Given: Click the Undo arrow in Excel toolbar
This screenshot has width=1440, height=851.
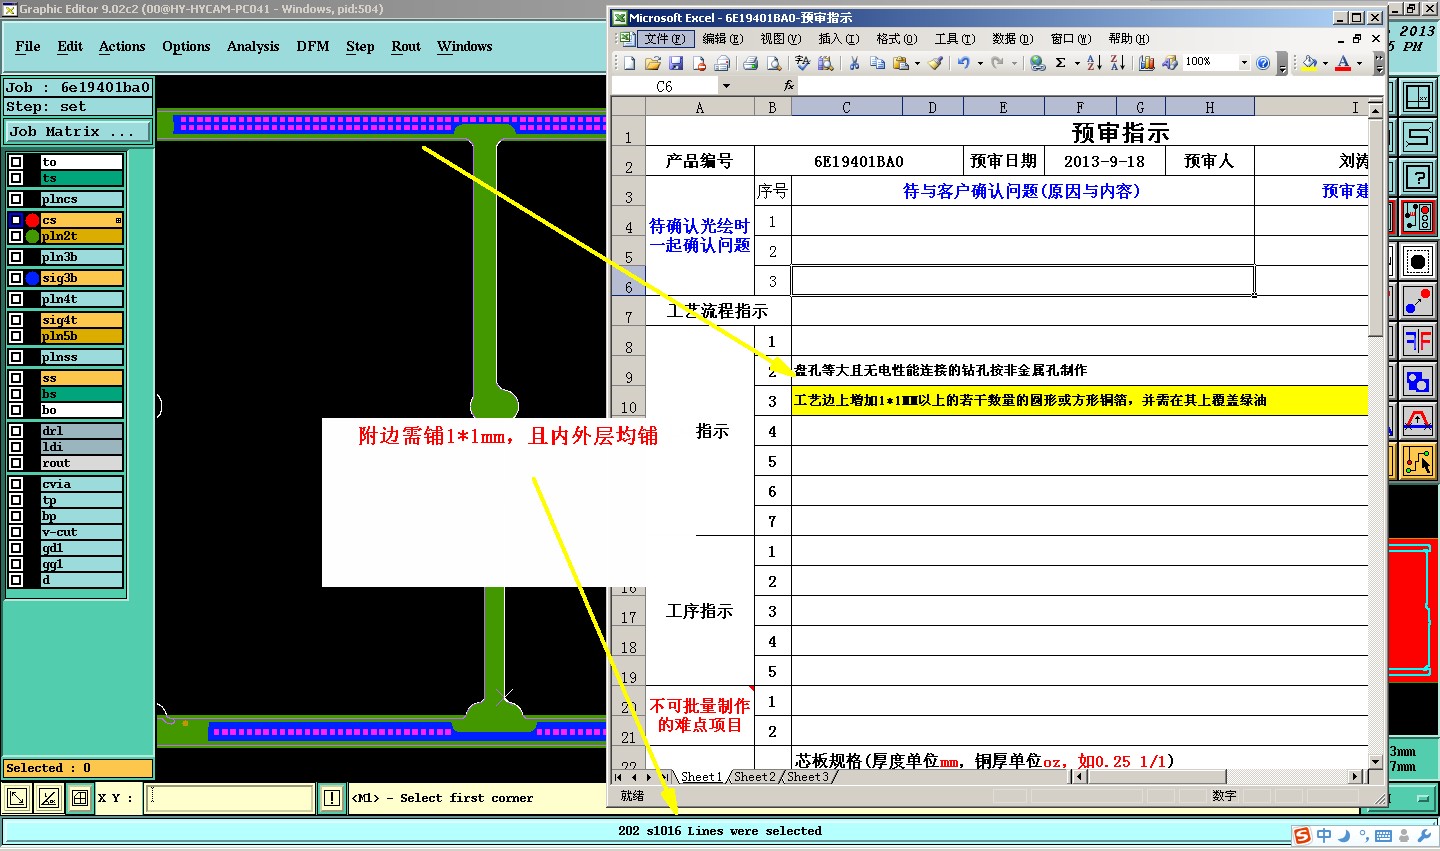Looking at the screenshot, I should tap(964, 63).
